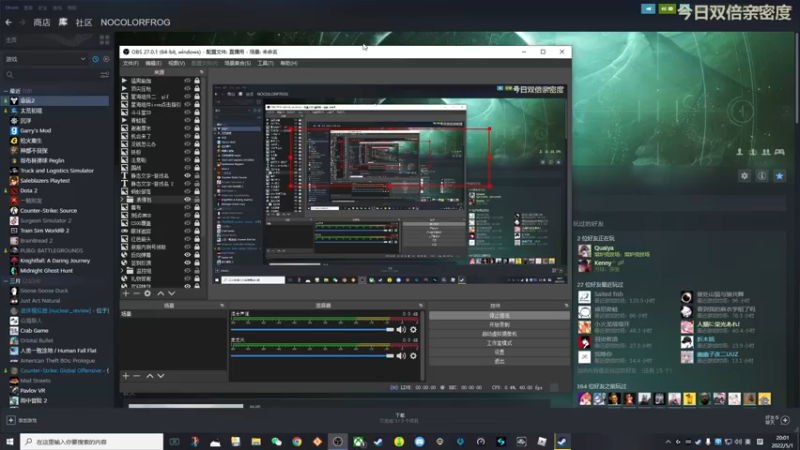Toggle lock for 红色箭头 source
Image resolution: width=800 pixels, height=450 pixels.
pyautogui.click(x=197, y=239)
